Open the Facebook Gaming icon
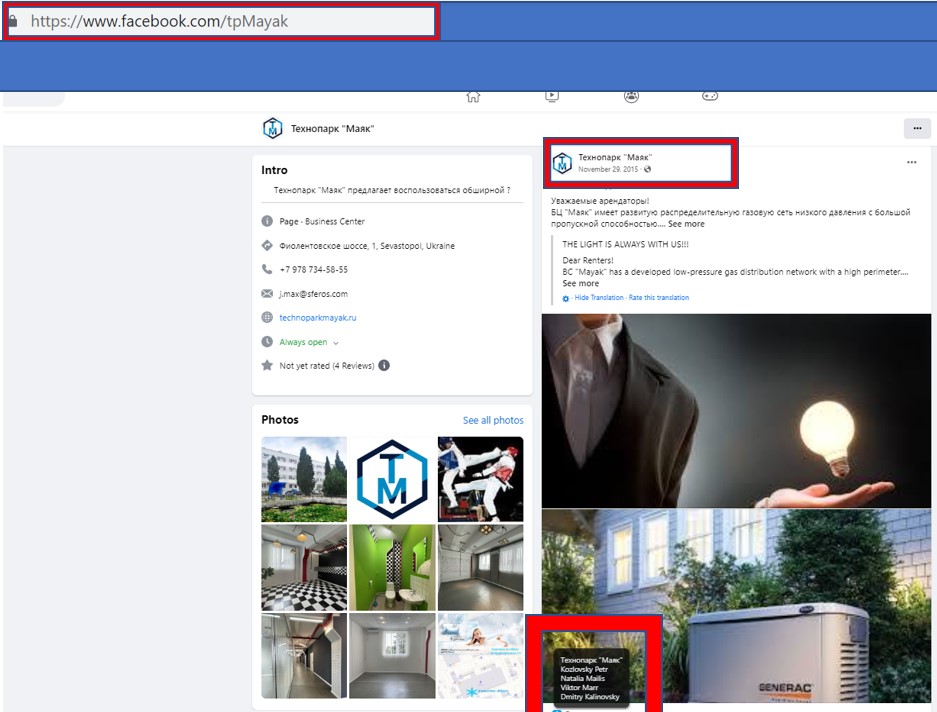This screenshot has height=712, width=937. tap(710, 96)
